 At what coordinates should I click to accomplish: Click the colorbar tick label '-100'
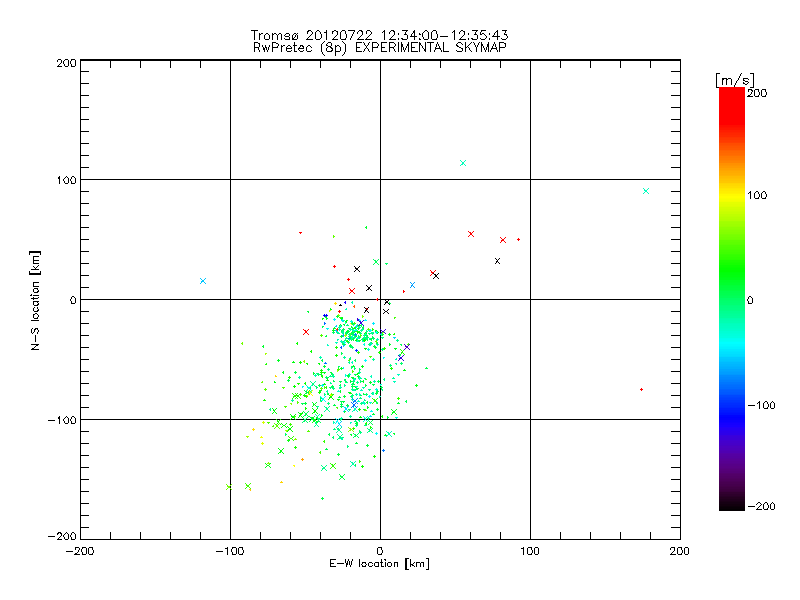[761, 405]
